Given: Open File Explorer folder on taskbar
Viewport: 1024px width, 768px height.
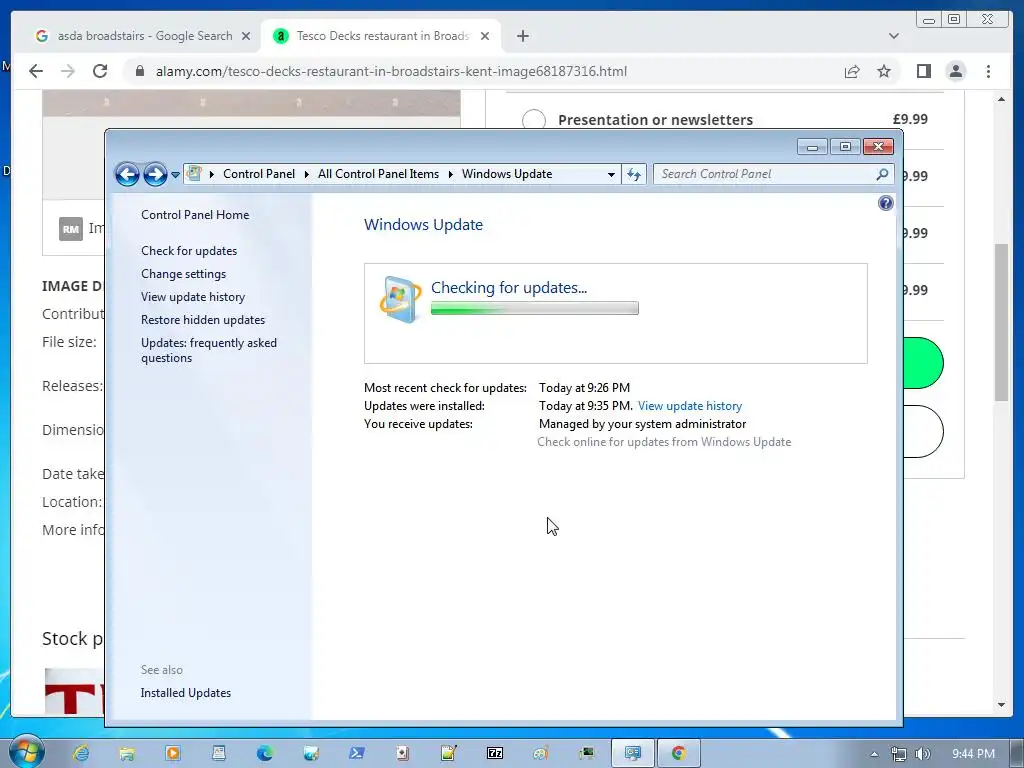Looking at the screenshot, I should [127, 754].
